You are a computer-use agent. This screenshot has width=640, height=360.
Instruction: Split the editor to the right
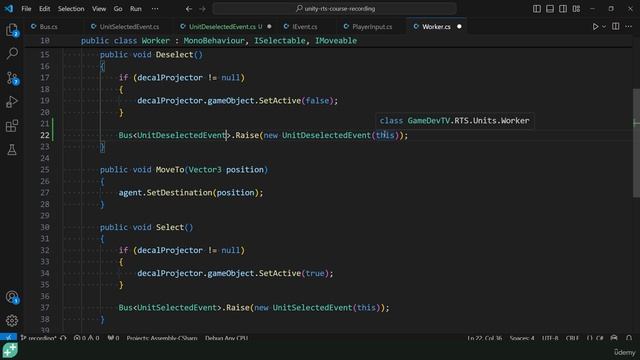pos(616,27)
